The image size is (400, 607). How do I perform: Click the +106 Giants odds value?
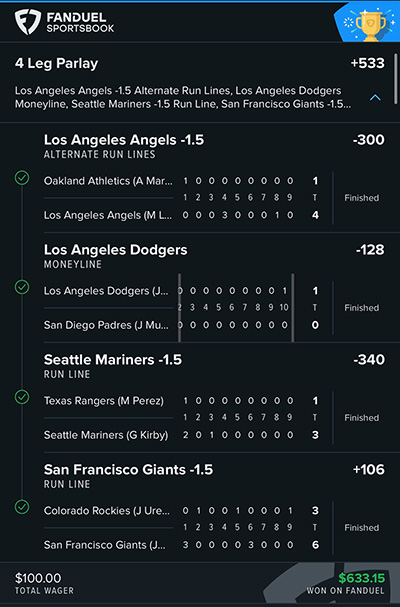[x=369, y=470]
